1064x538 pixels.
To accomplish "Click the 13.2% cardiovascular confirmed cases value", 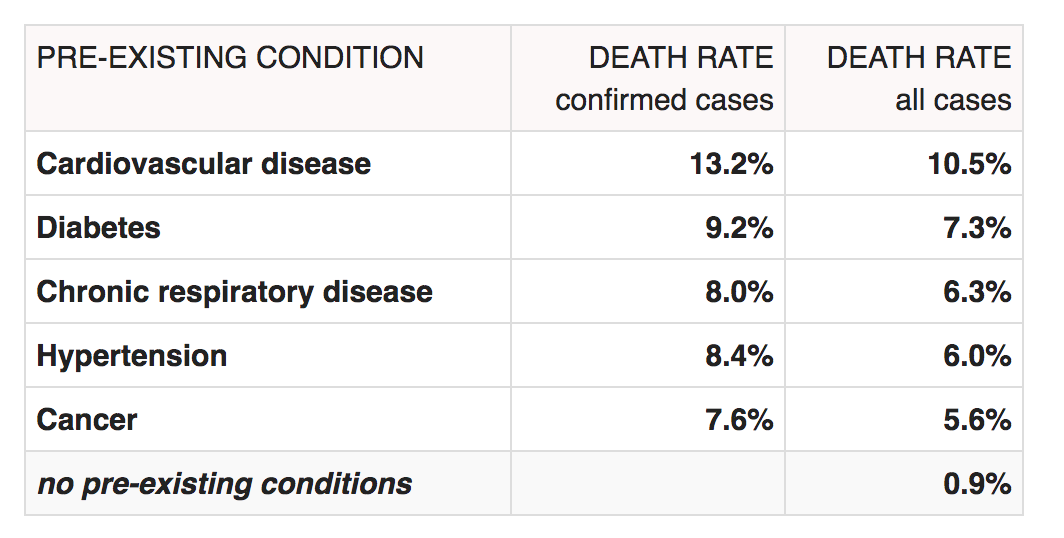I will 731,164.
